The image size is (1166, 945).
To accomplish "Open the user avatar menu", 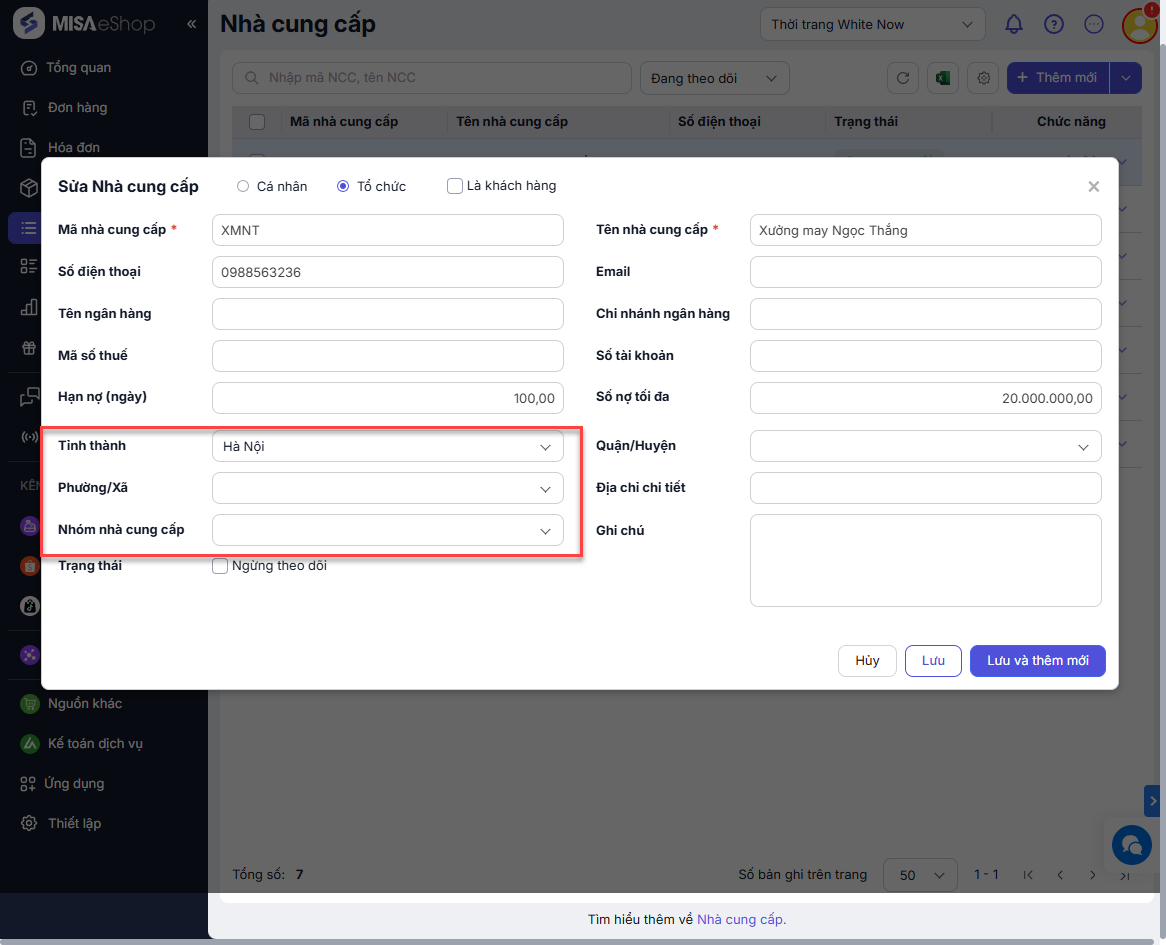I will [x=1139, y=25].
